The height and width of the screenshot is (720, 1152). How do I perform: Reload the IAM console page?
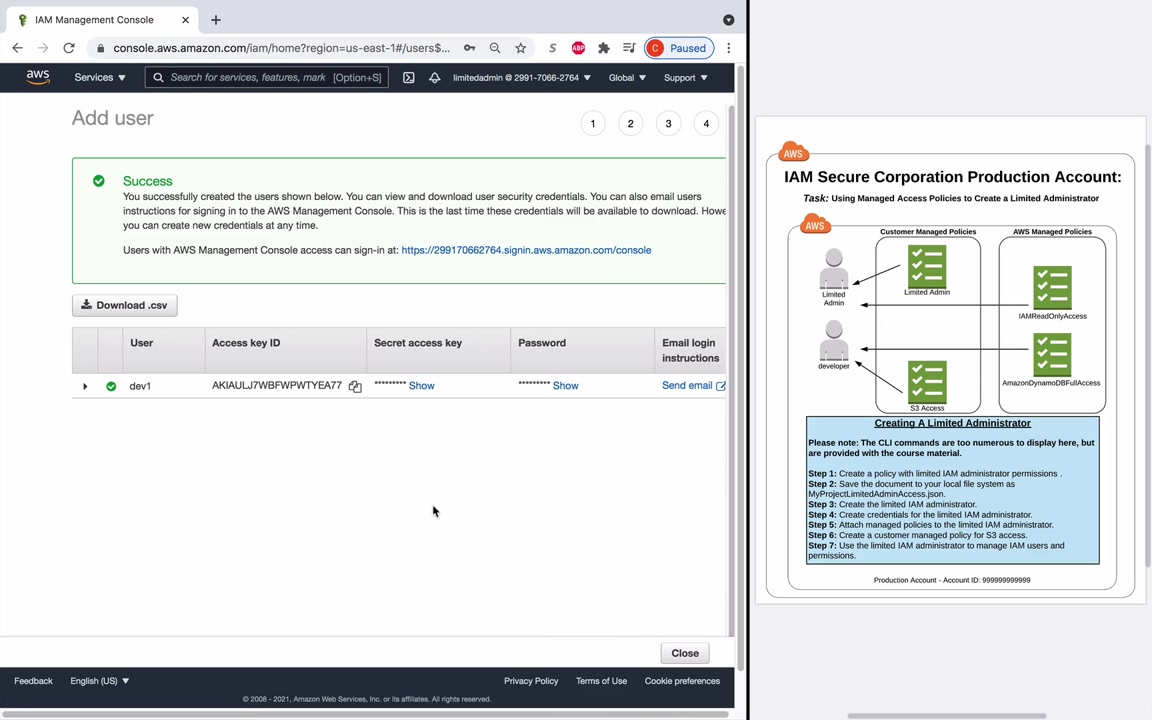(69, 48)
